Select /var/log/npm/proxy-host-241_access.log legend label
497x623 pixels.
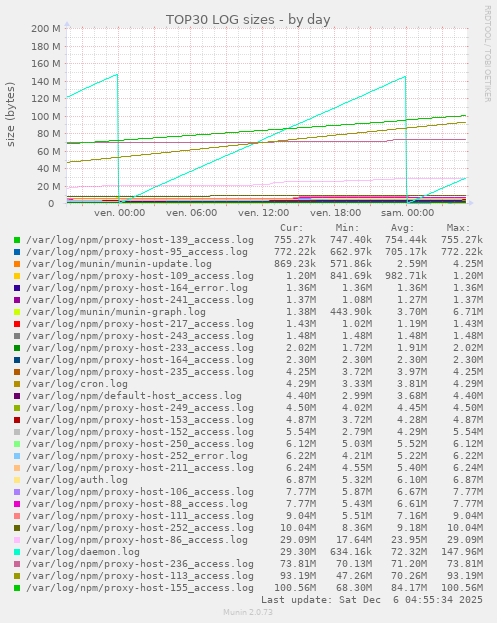coord(140,300)
